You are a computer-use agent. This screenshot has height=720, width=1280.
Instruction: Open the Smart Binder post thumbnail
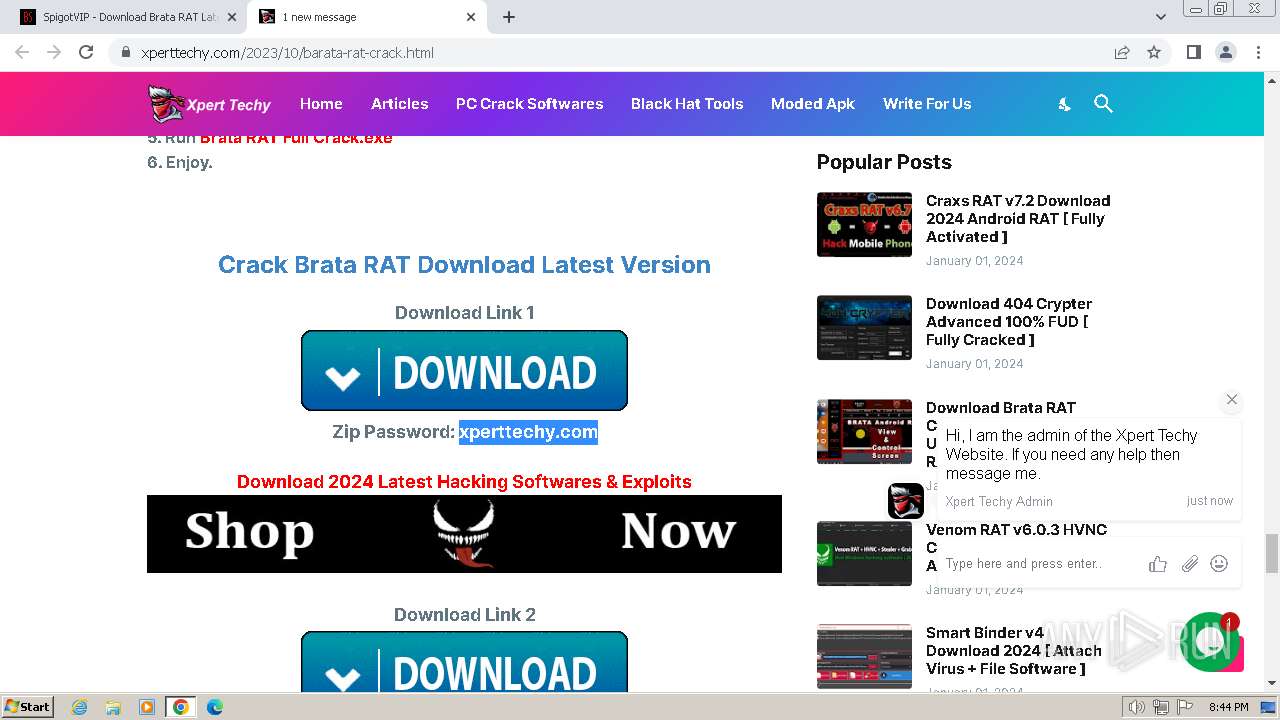864,656
